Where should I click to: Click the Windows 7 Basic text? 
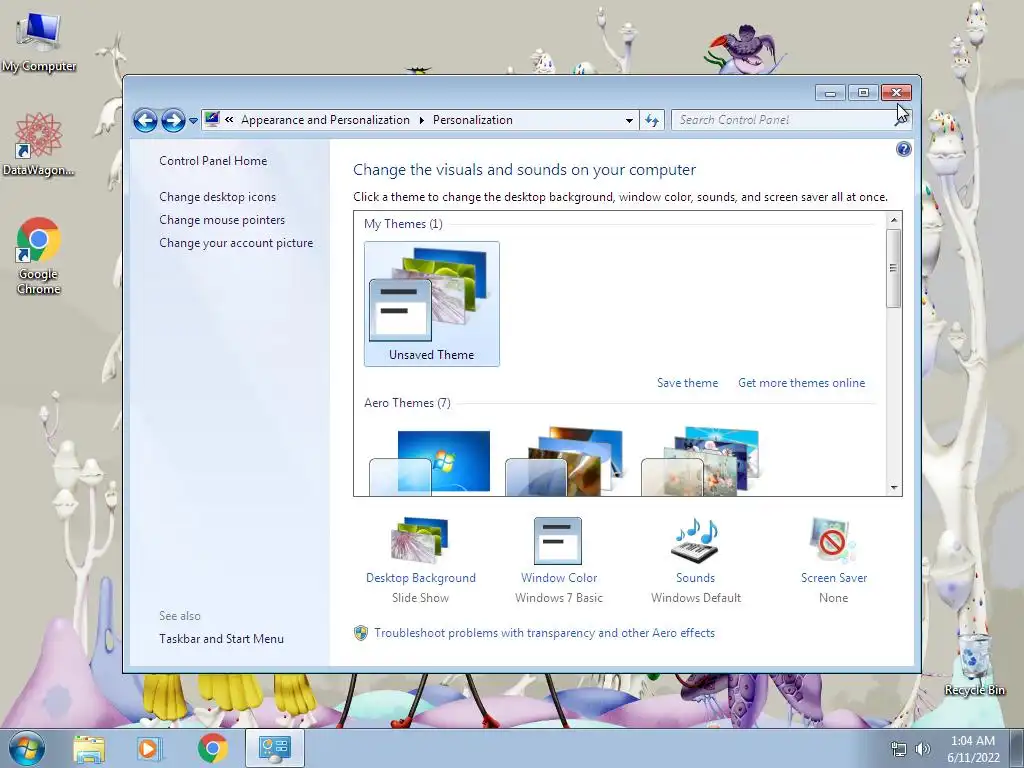pos(559,598)
